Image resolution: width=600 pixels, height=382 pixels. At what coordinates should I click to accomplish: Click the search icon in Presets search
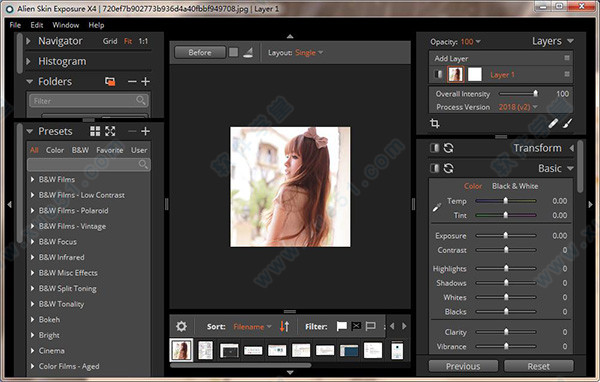click(143, 164)
